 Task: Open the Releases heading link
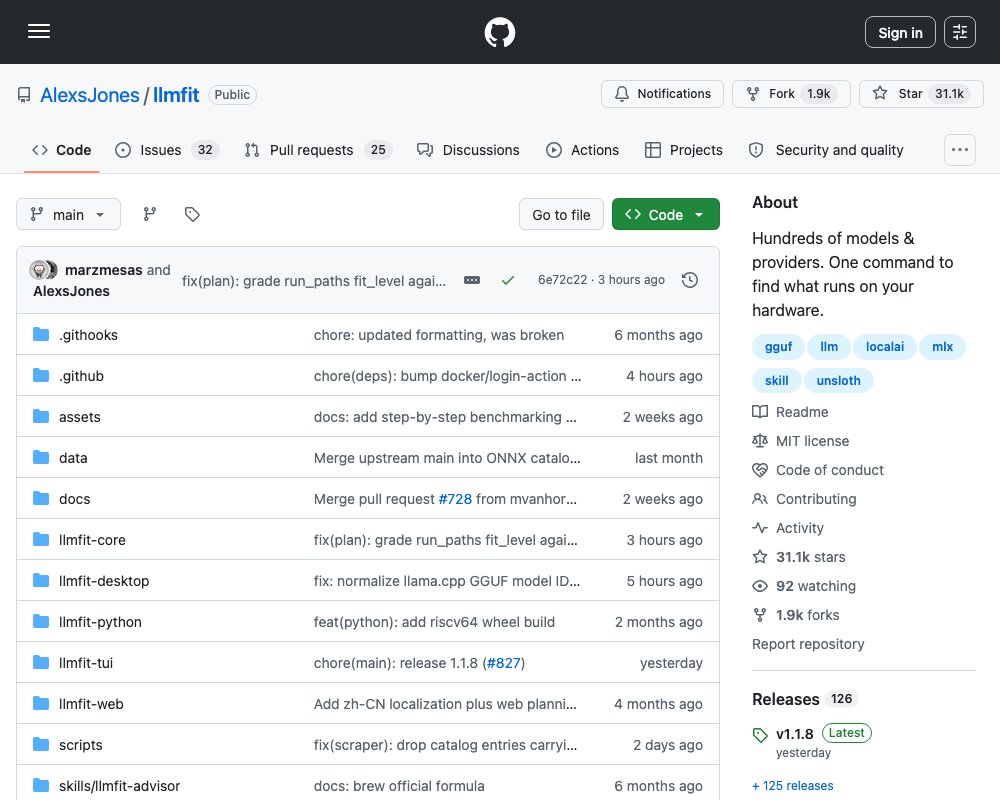[805, 699]
